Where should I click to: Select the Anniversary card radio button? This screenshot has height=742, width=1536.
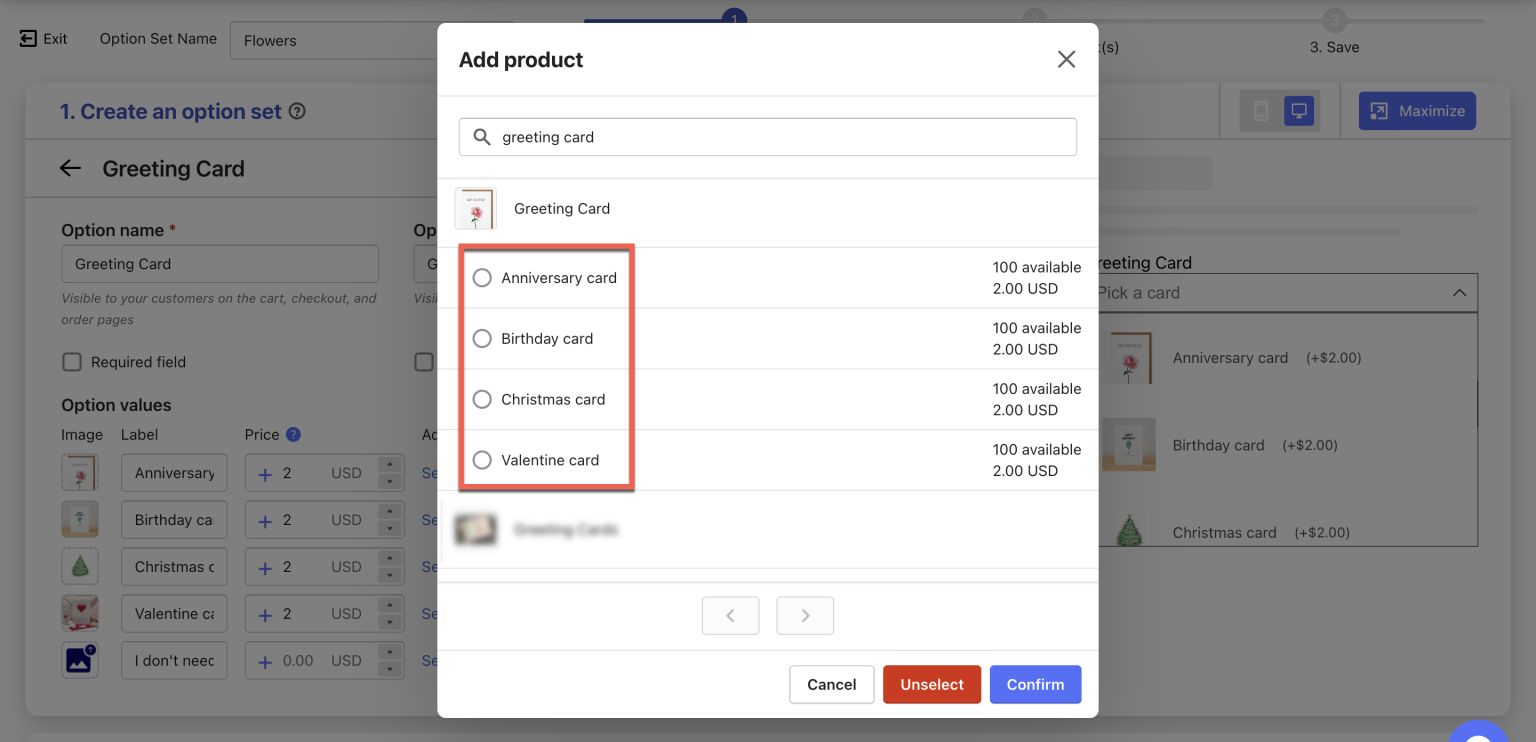click(x=482, y=278)
